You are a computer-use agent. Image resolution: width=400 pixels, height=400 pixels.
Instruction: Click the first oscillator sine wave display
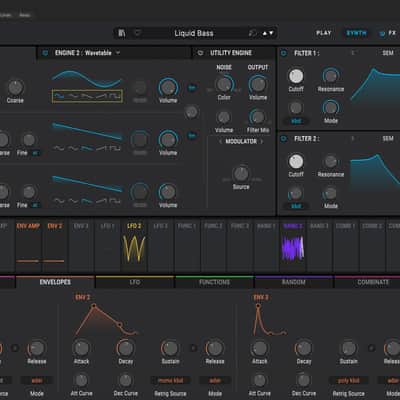(87, 79)
